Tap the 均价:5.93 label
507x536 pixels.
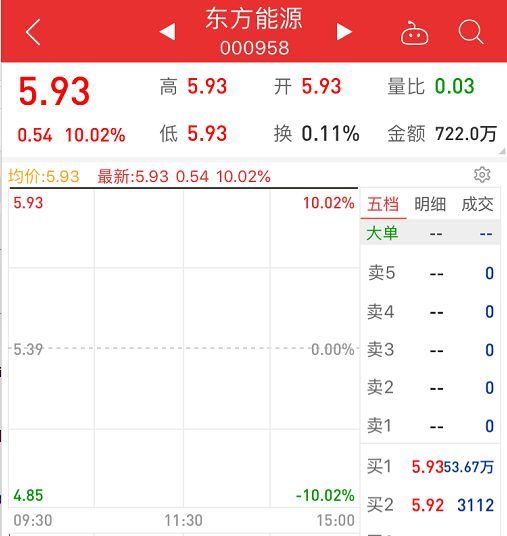tap(43, 177)
